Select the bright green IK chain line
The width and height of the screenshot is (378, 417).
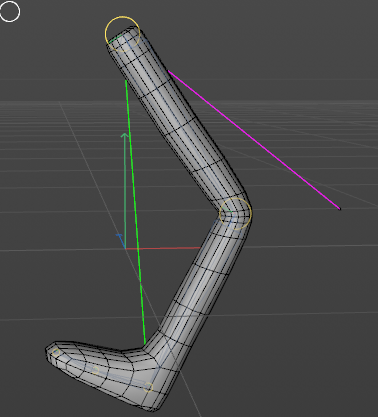click(x=135, y=212)
